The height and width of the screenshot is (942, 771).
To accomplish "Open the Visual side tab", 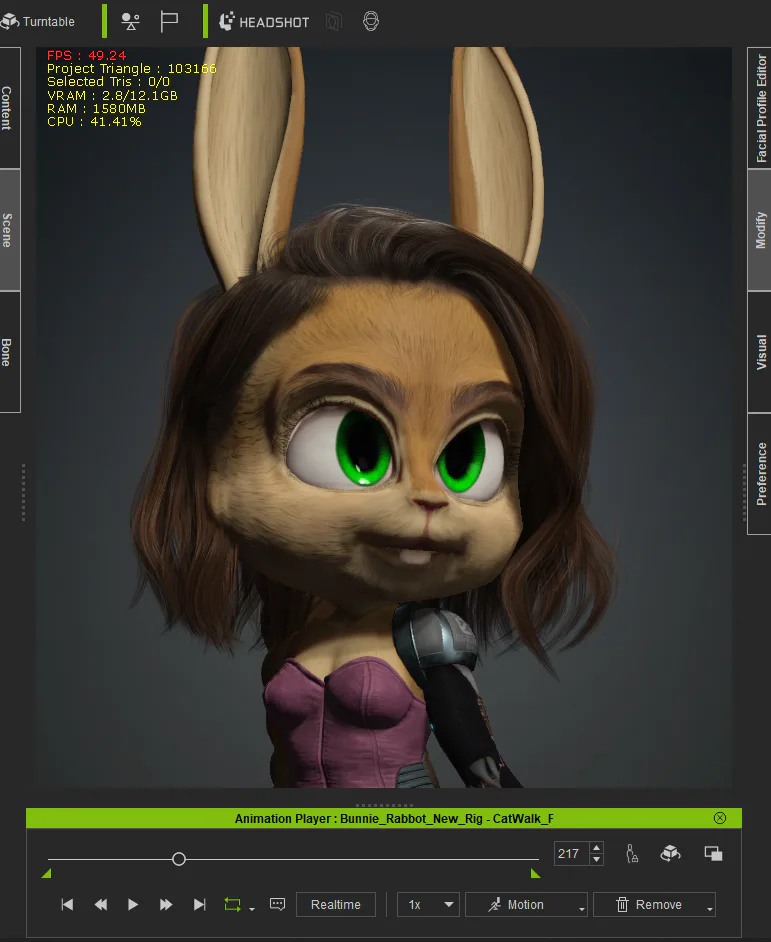I will tap(760, 352).
